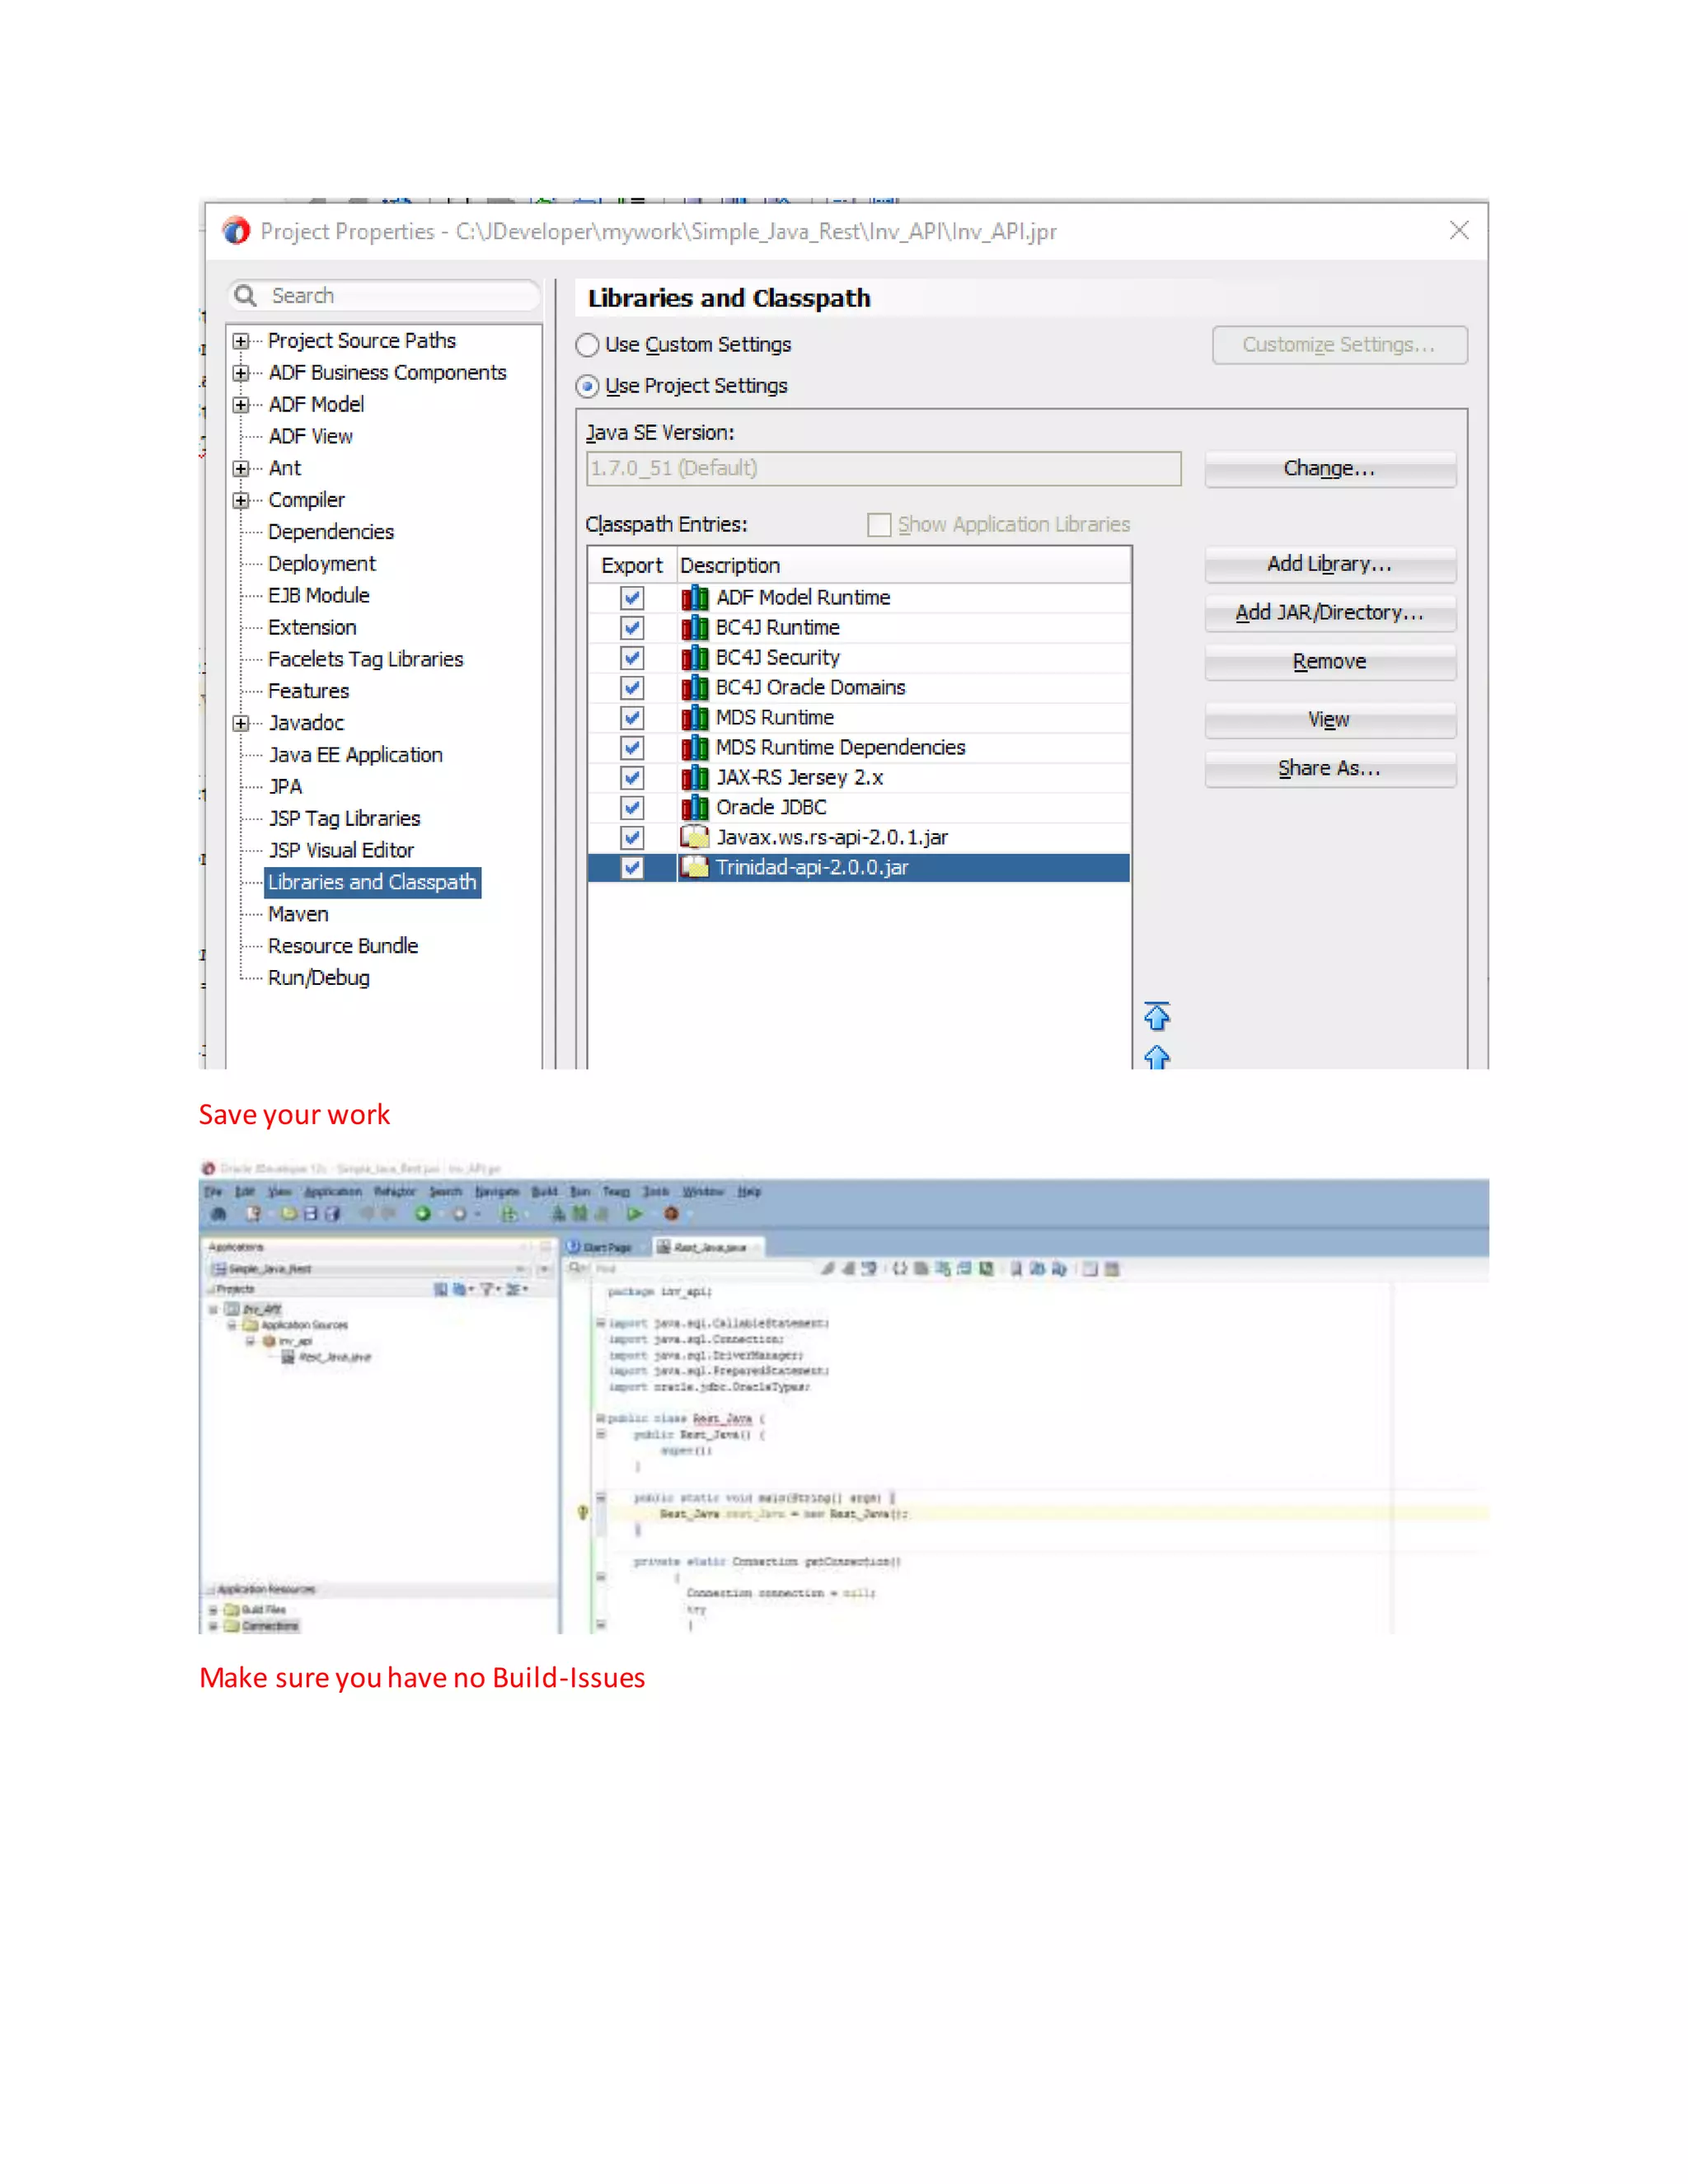The image size is (1688, 2184).
Task: Close the Project Properties dialog
Action: point(1459,231)
